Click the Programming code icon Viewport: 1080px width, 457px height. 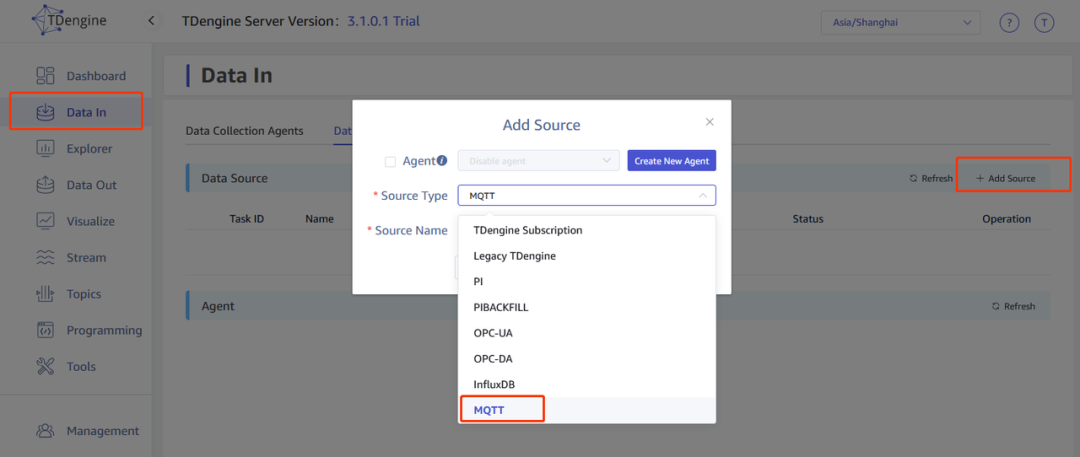tap(45, 330)
